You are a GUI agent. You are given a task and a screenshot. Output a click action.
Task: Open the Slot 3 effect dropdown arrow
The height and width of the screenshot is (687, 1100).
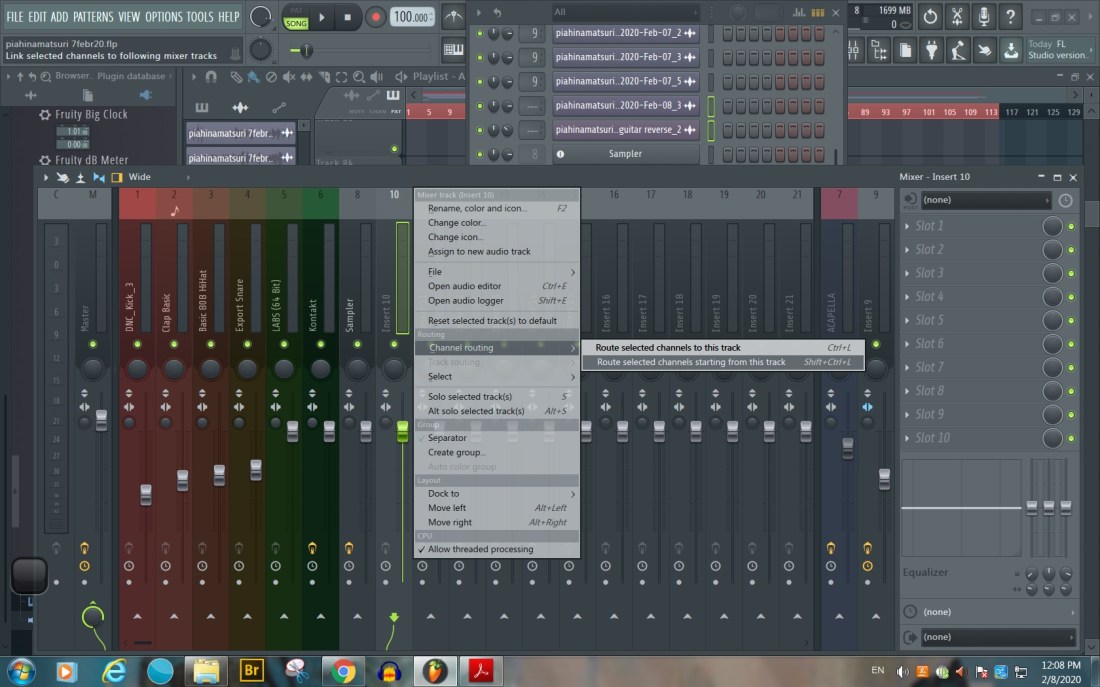pos(906,273)
